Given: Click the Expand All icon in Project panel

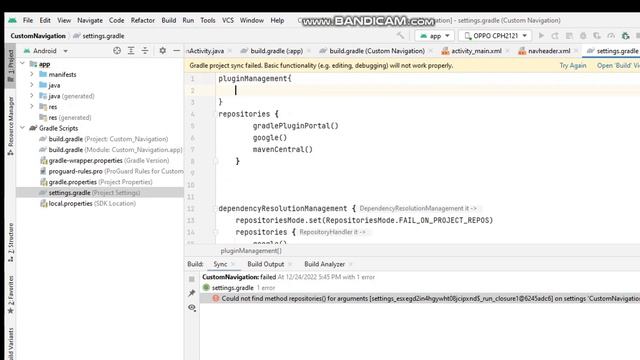Looking at the screenshot, I should coord(131,51).
